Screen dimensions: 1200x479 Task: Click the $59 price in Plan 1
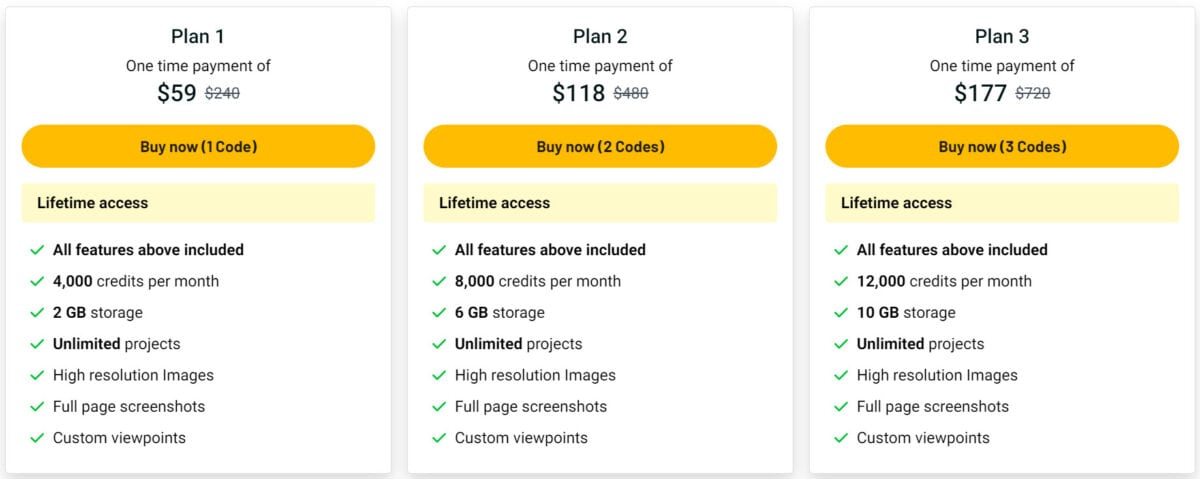pyautogui.click(x=177, y=94)
